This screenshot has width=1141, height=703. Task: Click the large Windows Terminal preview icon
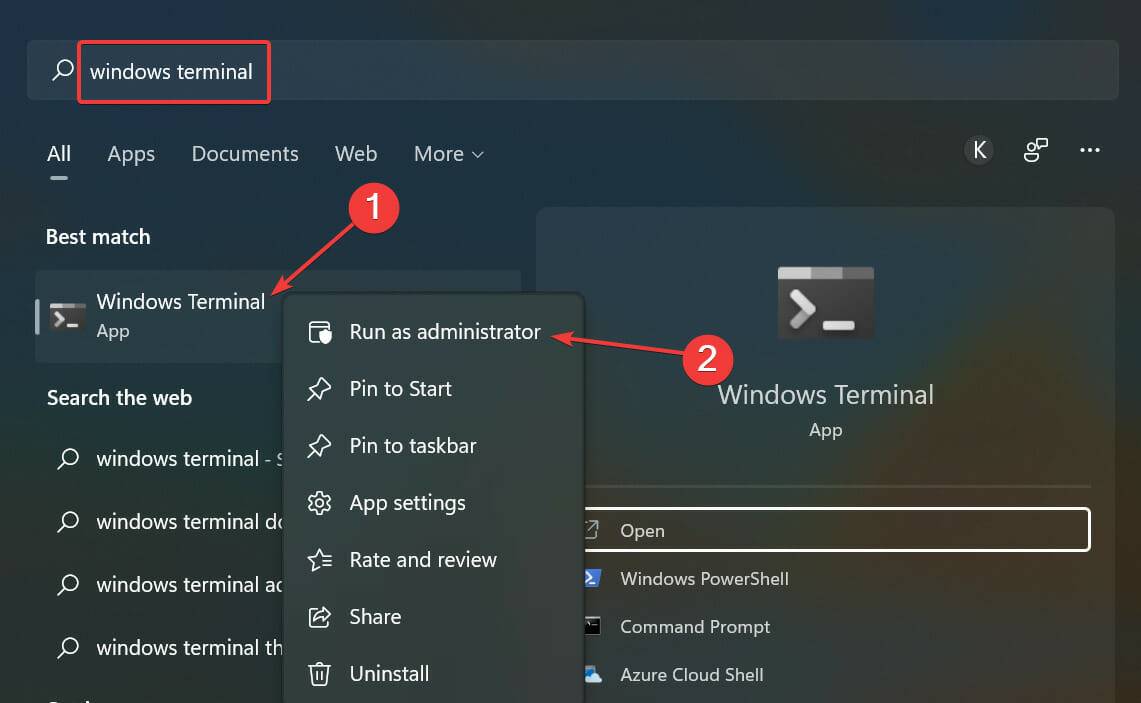click(x=825, y=302)
